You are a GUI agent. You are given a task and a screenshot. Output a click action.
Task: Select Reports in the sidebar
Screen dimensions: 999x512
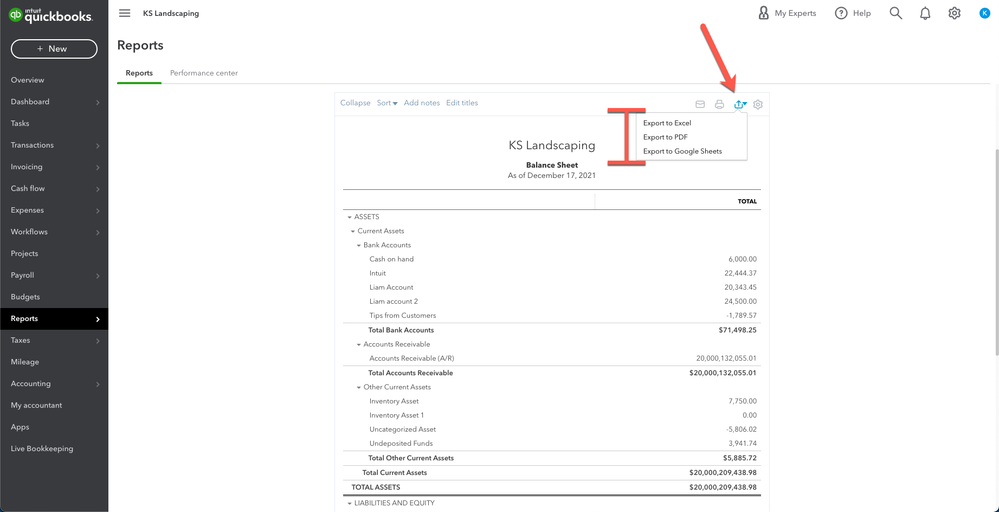[54, 318]
